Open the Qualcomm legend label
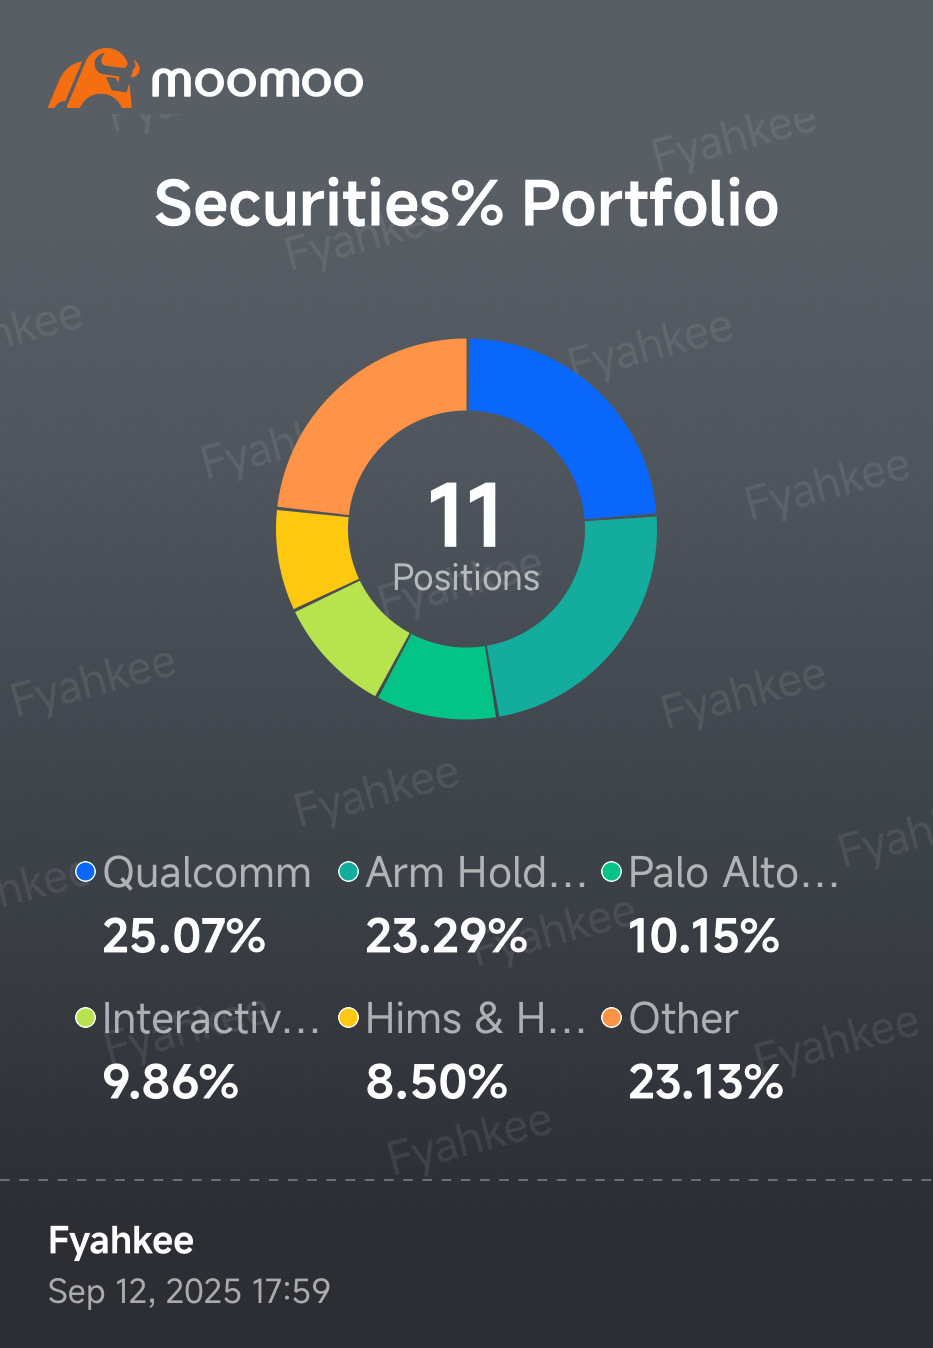This screenshot has height=1348, width=933. [207, 873]
